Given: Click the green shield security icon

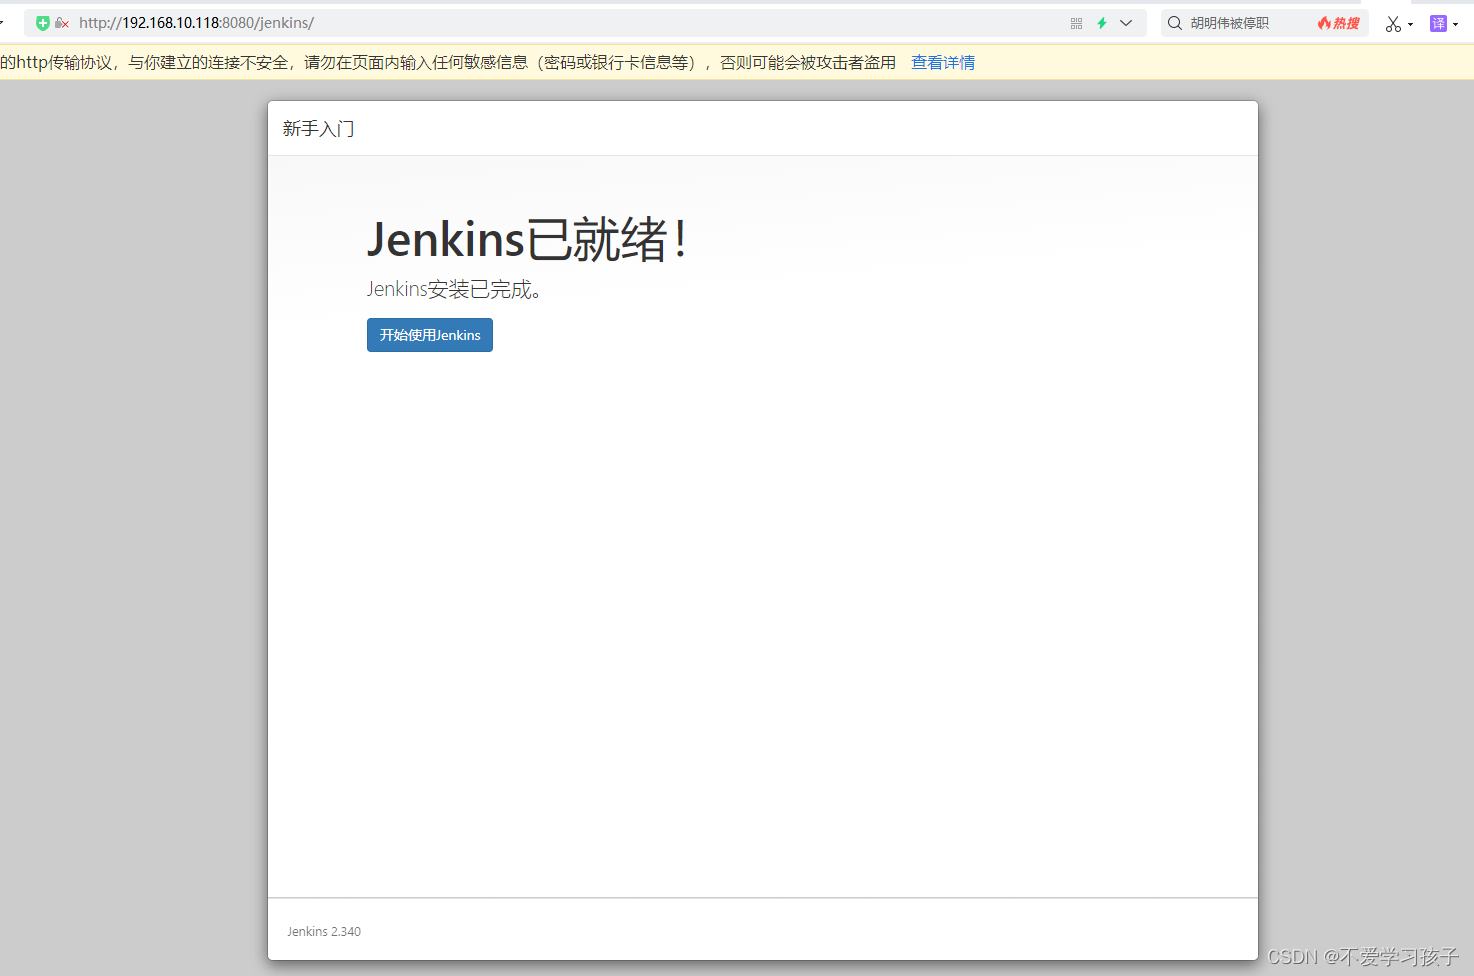Looking at the screenshot, I should (43, 23).
